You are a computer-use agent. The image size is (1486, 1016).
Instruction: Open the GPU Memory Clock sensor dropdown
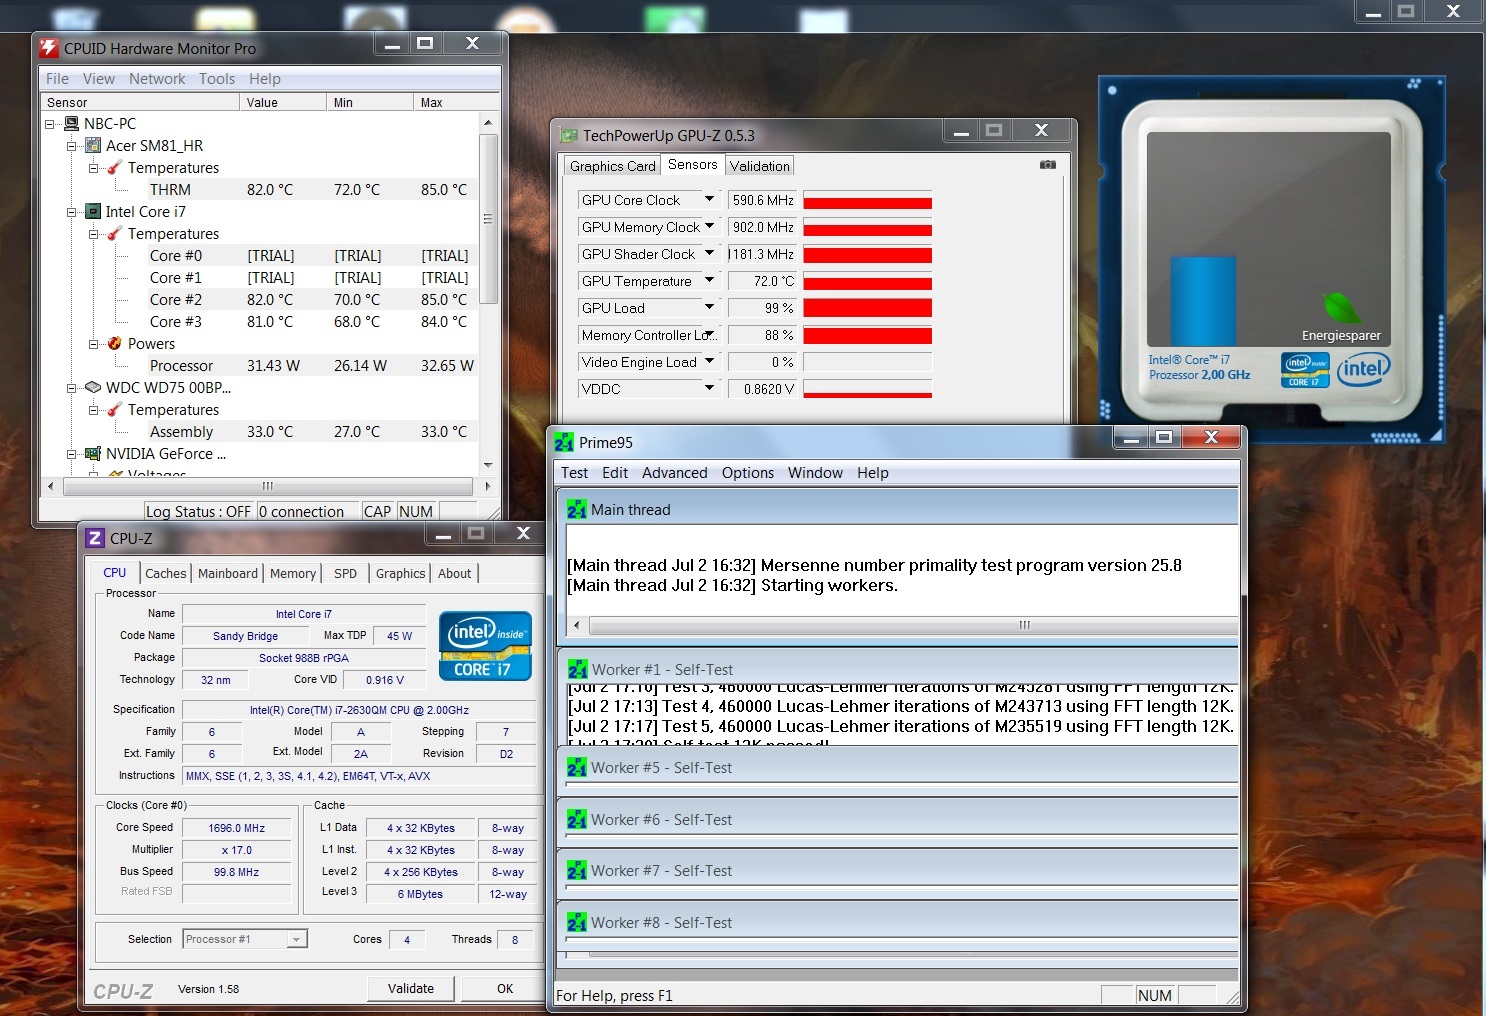point(709,226)
